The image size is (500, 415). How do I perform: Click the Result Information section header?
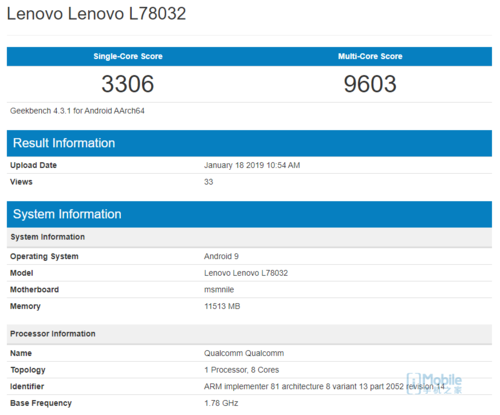click(249, 143)
